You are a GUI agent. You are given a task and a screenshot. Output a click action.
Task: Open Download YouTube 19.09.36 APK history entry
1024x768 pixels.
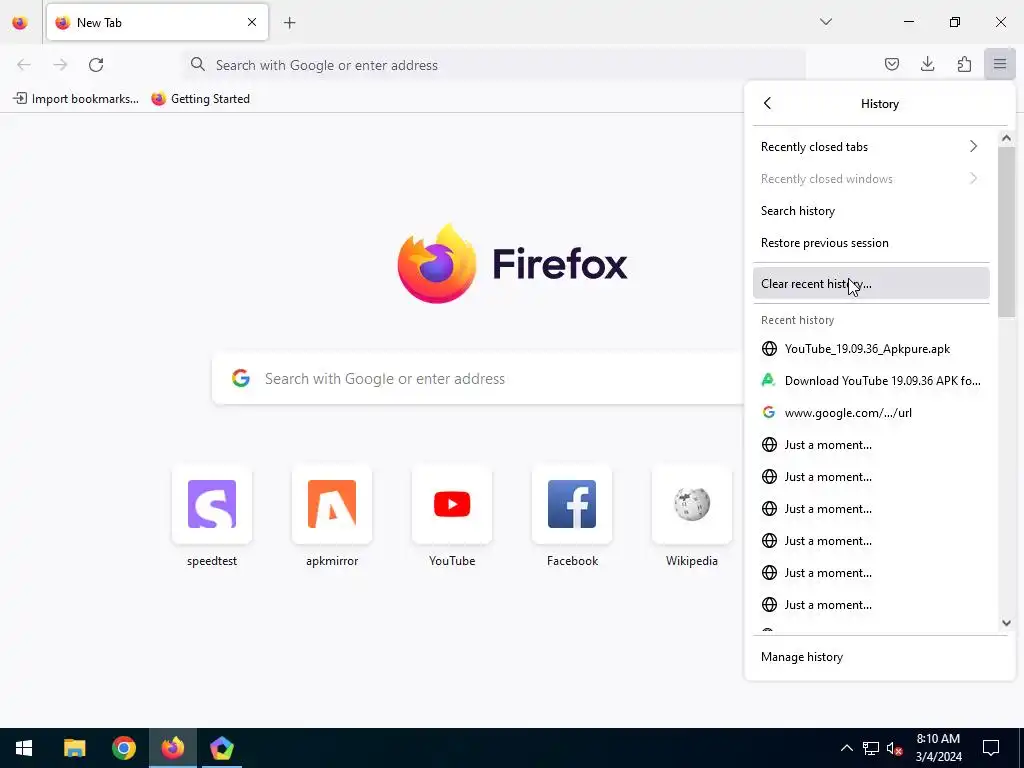pos(871,381)
